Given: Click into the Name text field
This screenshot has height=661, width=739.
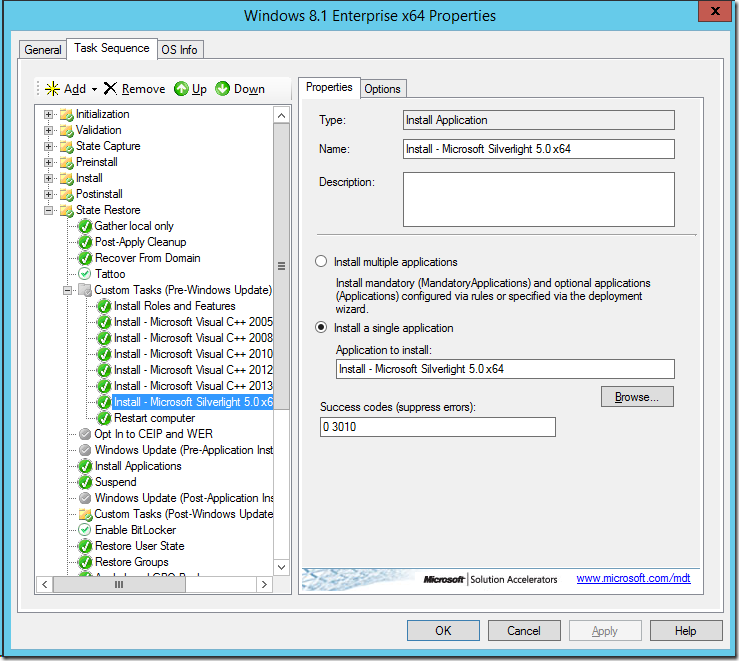Looking at the screenshot, I should tap(539, 149).
